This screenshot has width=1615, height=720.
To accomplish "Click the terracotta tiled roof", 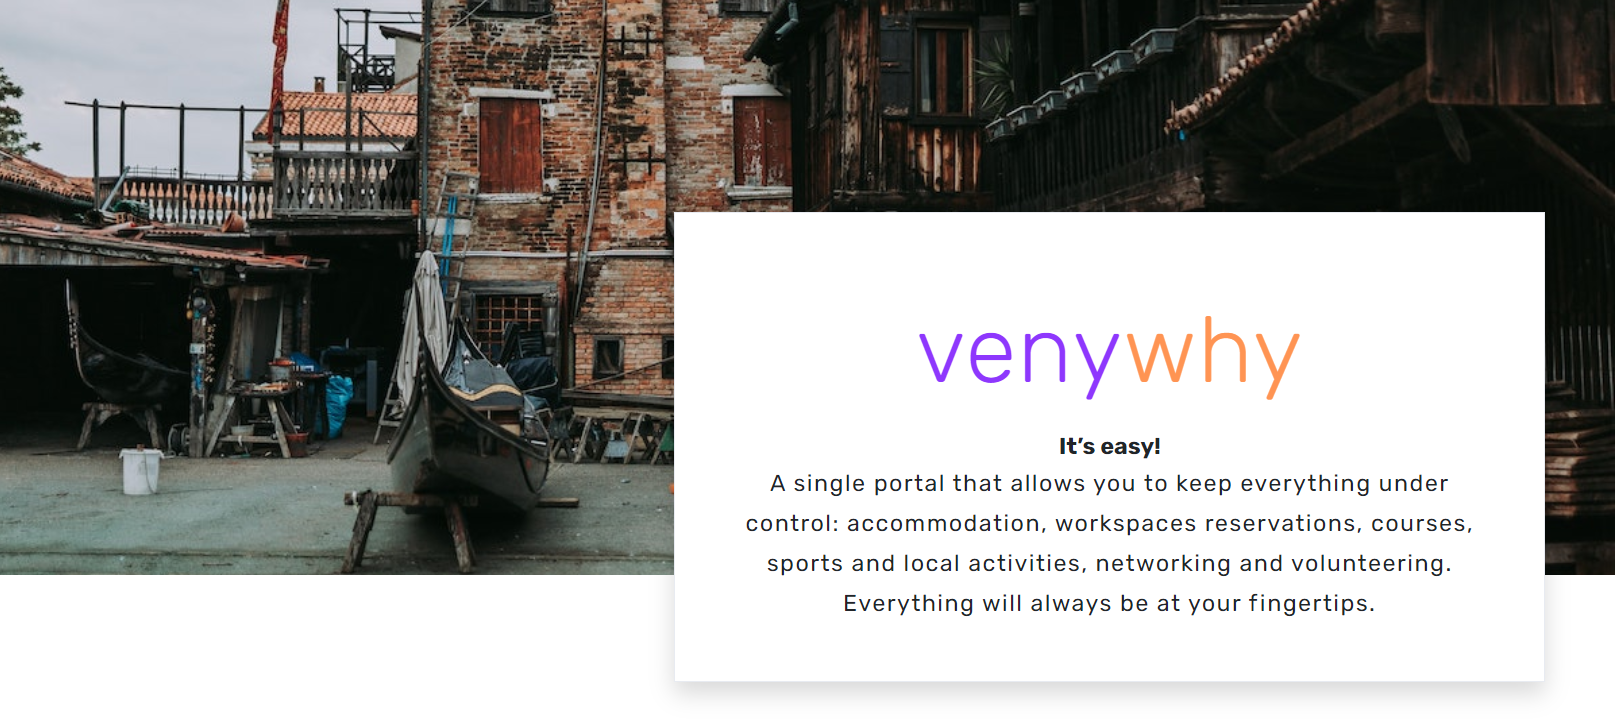I will [336, 115].
